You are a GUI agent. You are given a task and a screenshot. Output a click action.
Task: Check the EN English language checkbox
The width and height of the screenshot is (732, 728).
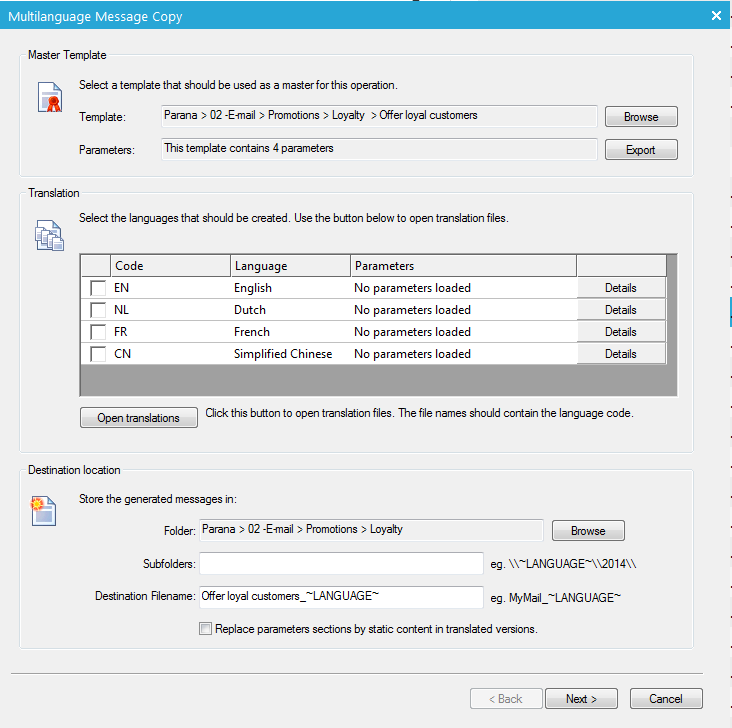(97, 288)
